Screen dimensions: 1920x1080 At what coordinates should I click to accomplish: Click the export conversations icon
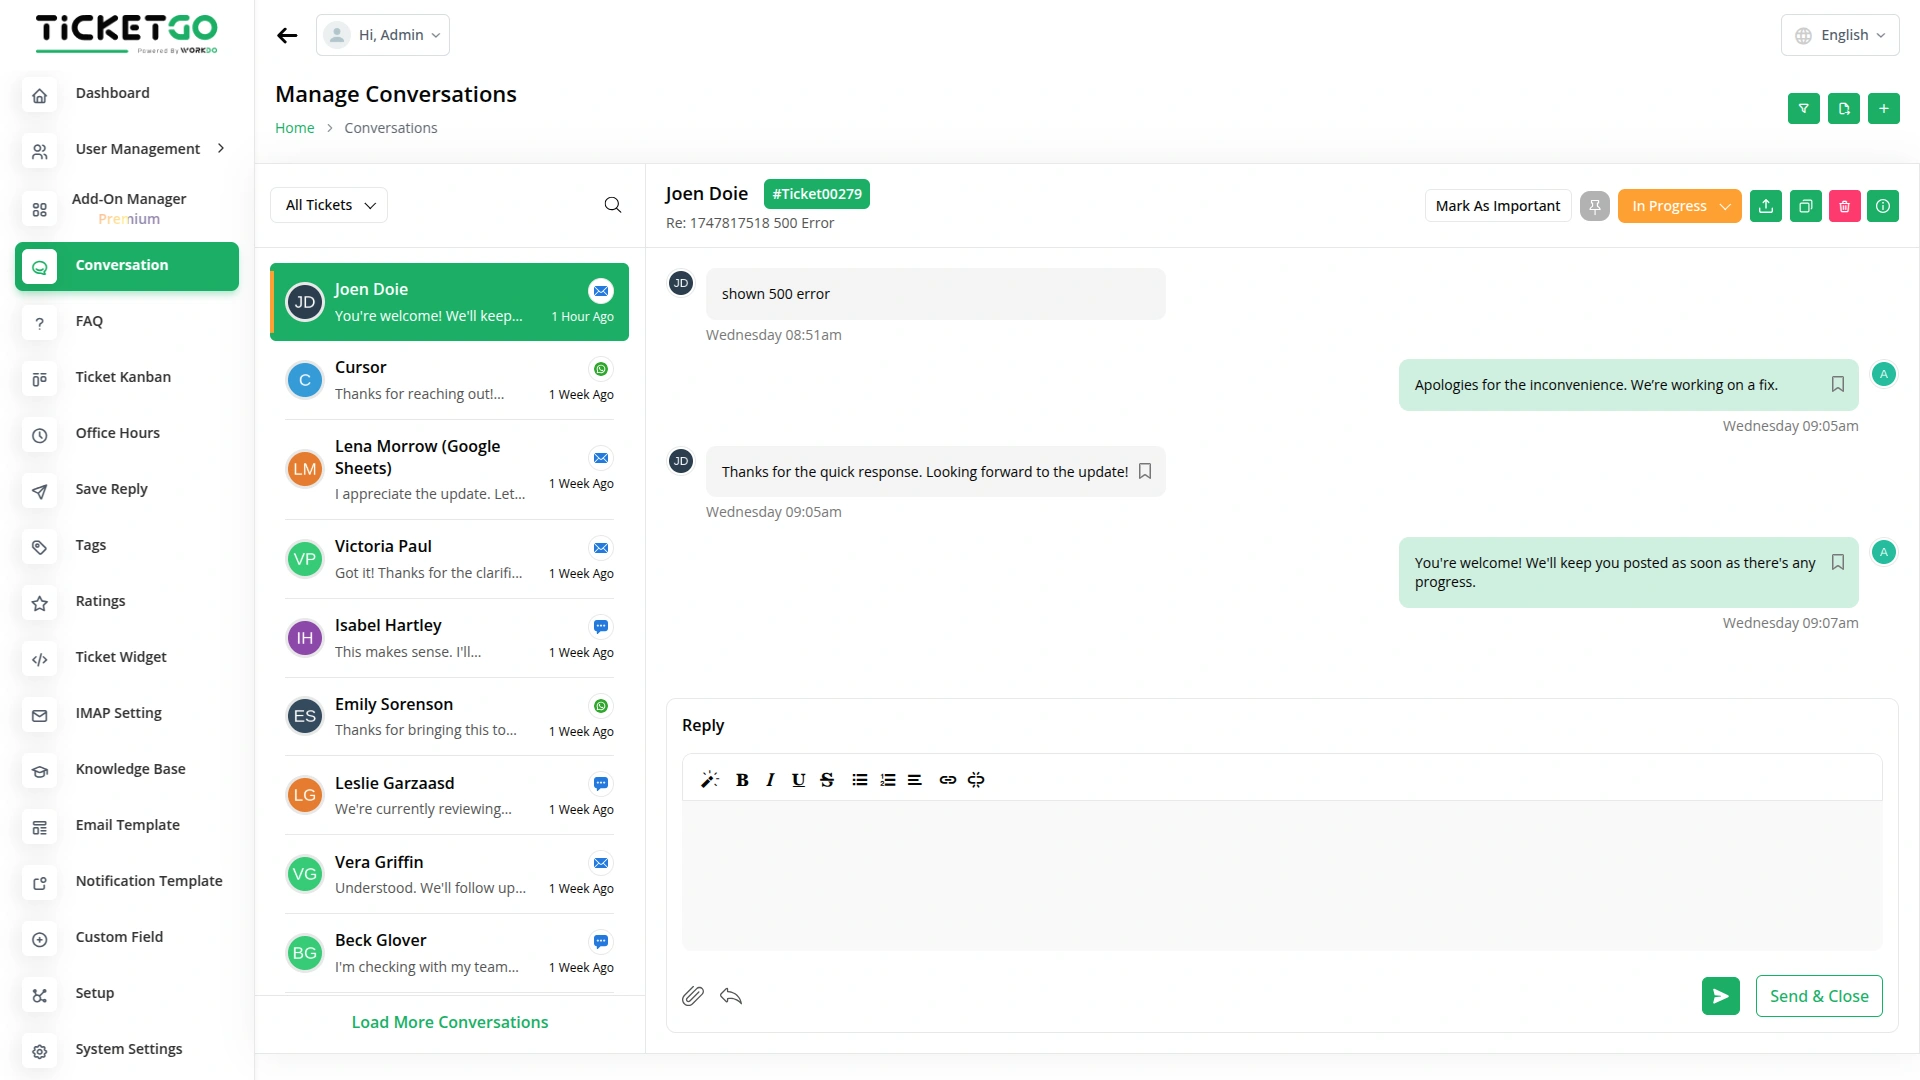click(x=1844, y=108)
